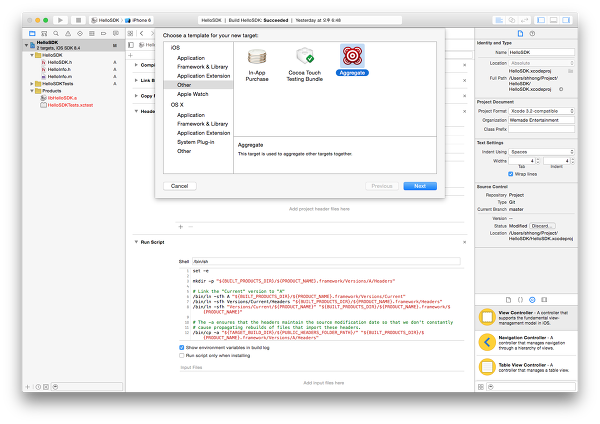This screenshot has height=424, width=600.
Task: Open the Media library
Action: click(544, 300)
